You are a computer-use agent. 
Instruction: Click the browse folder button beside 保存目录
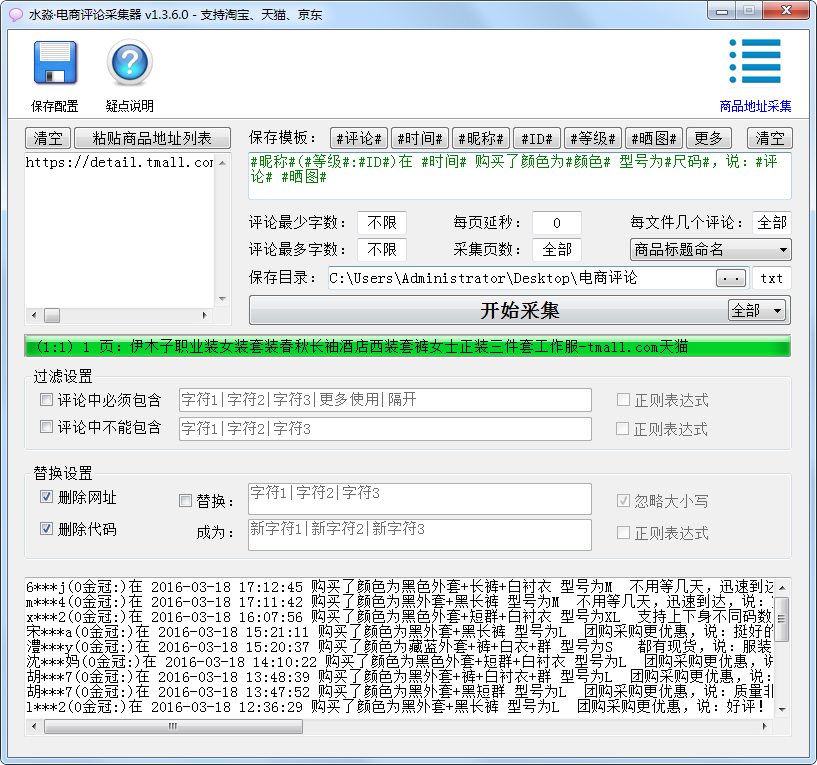[731, 278]
